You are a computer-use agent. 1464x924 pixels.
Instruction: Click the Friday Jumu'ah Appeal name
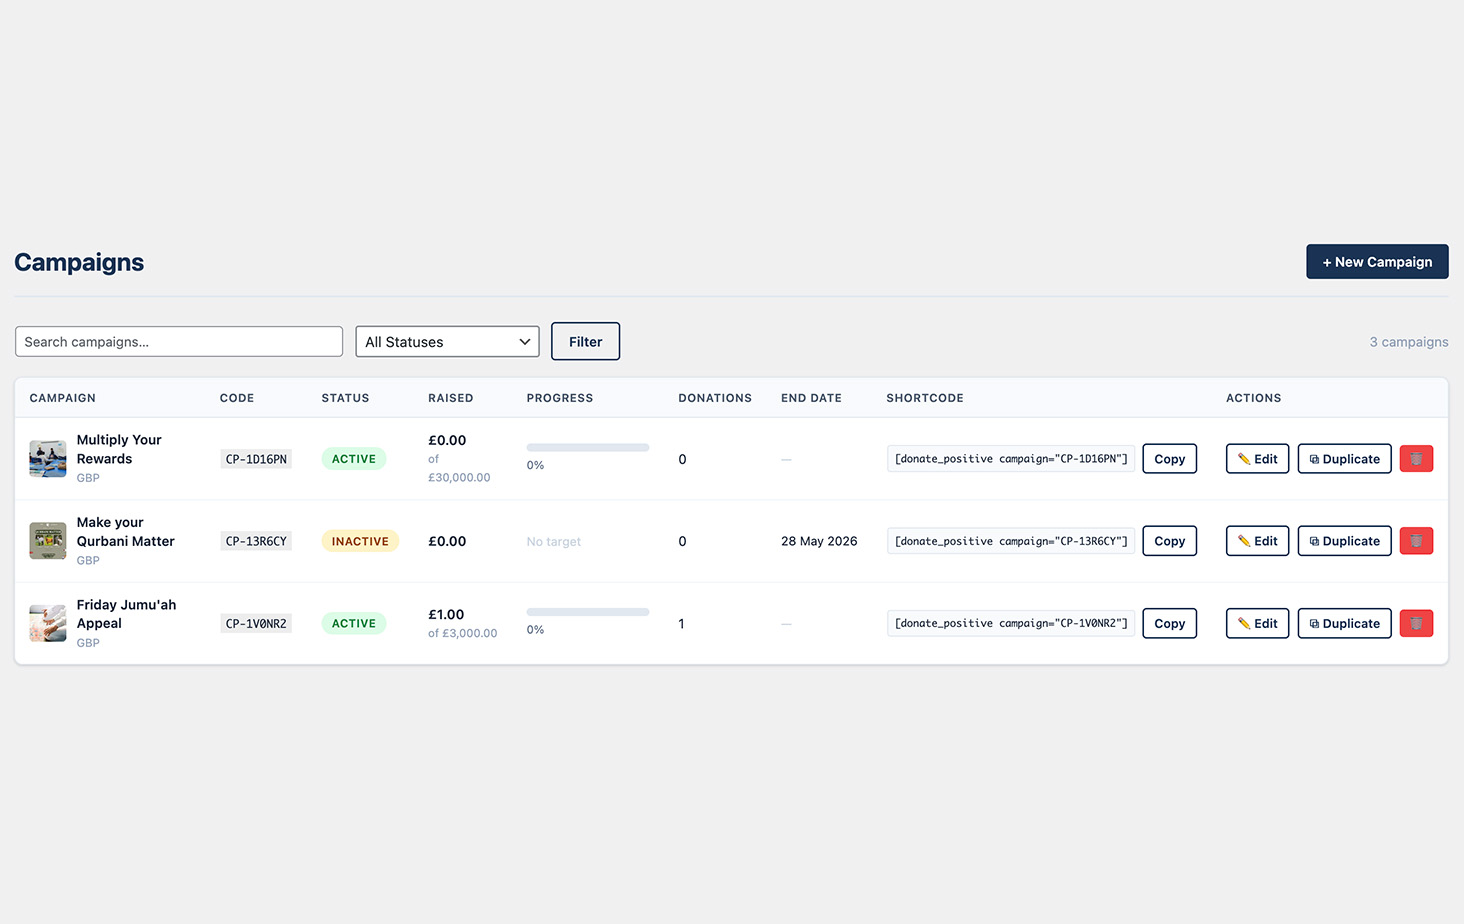click(x=127, y=614)
